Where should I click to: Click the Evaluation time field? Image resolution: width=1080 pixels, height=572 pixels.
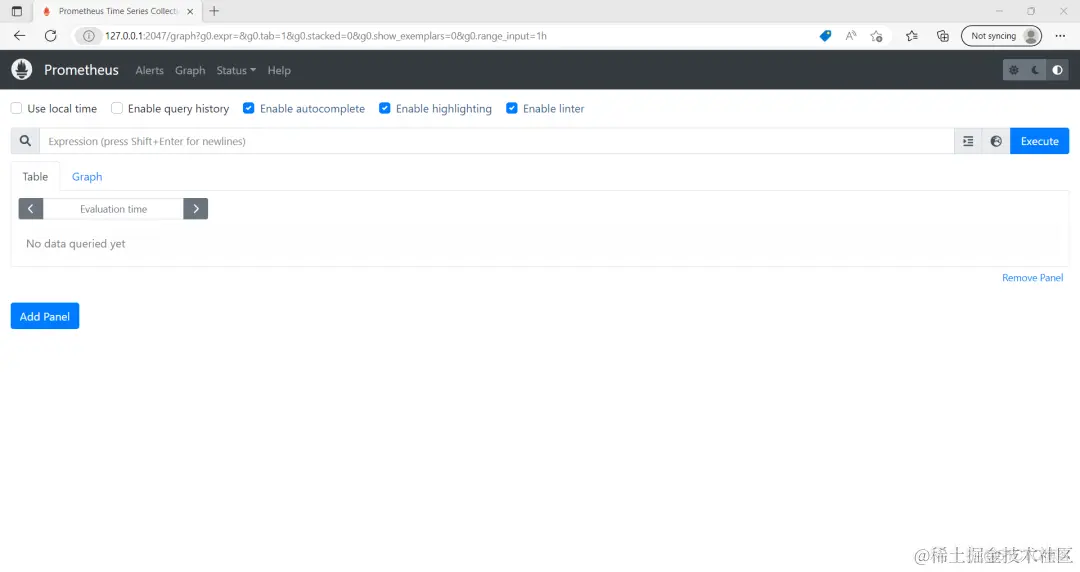(113, 209)
